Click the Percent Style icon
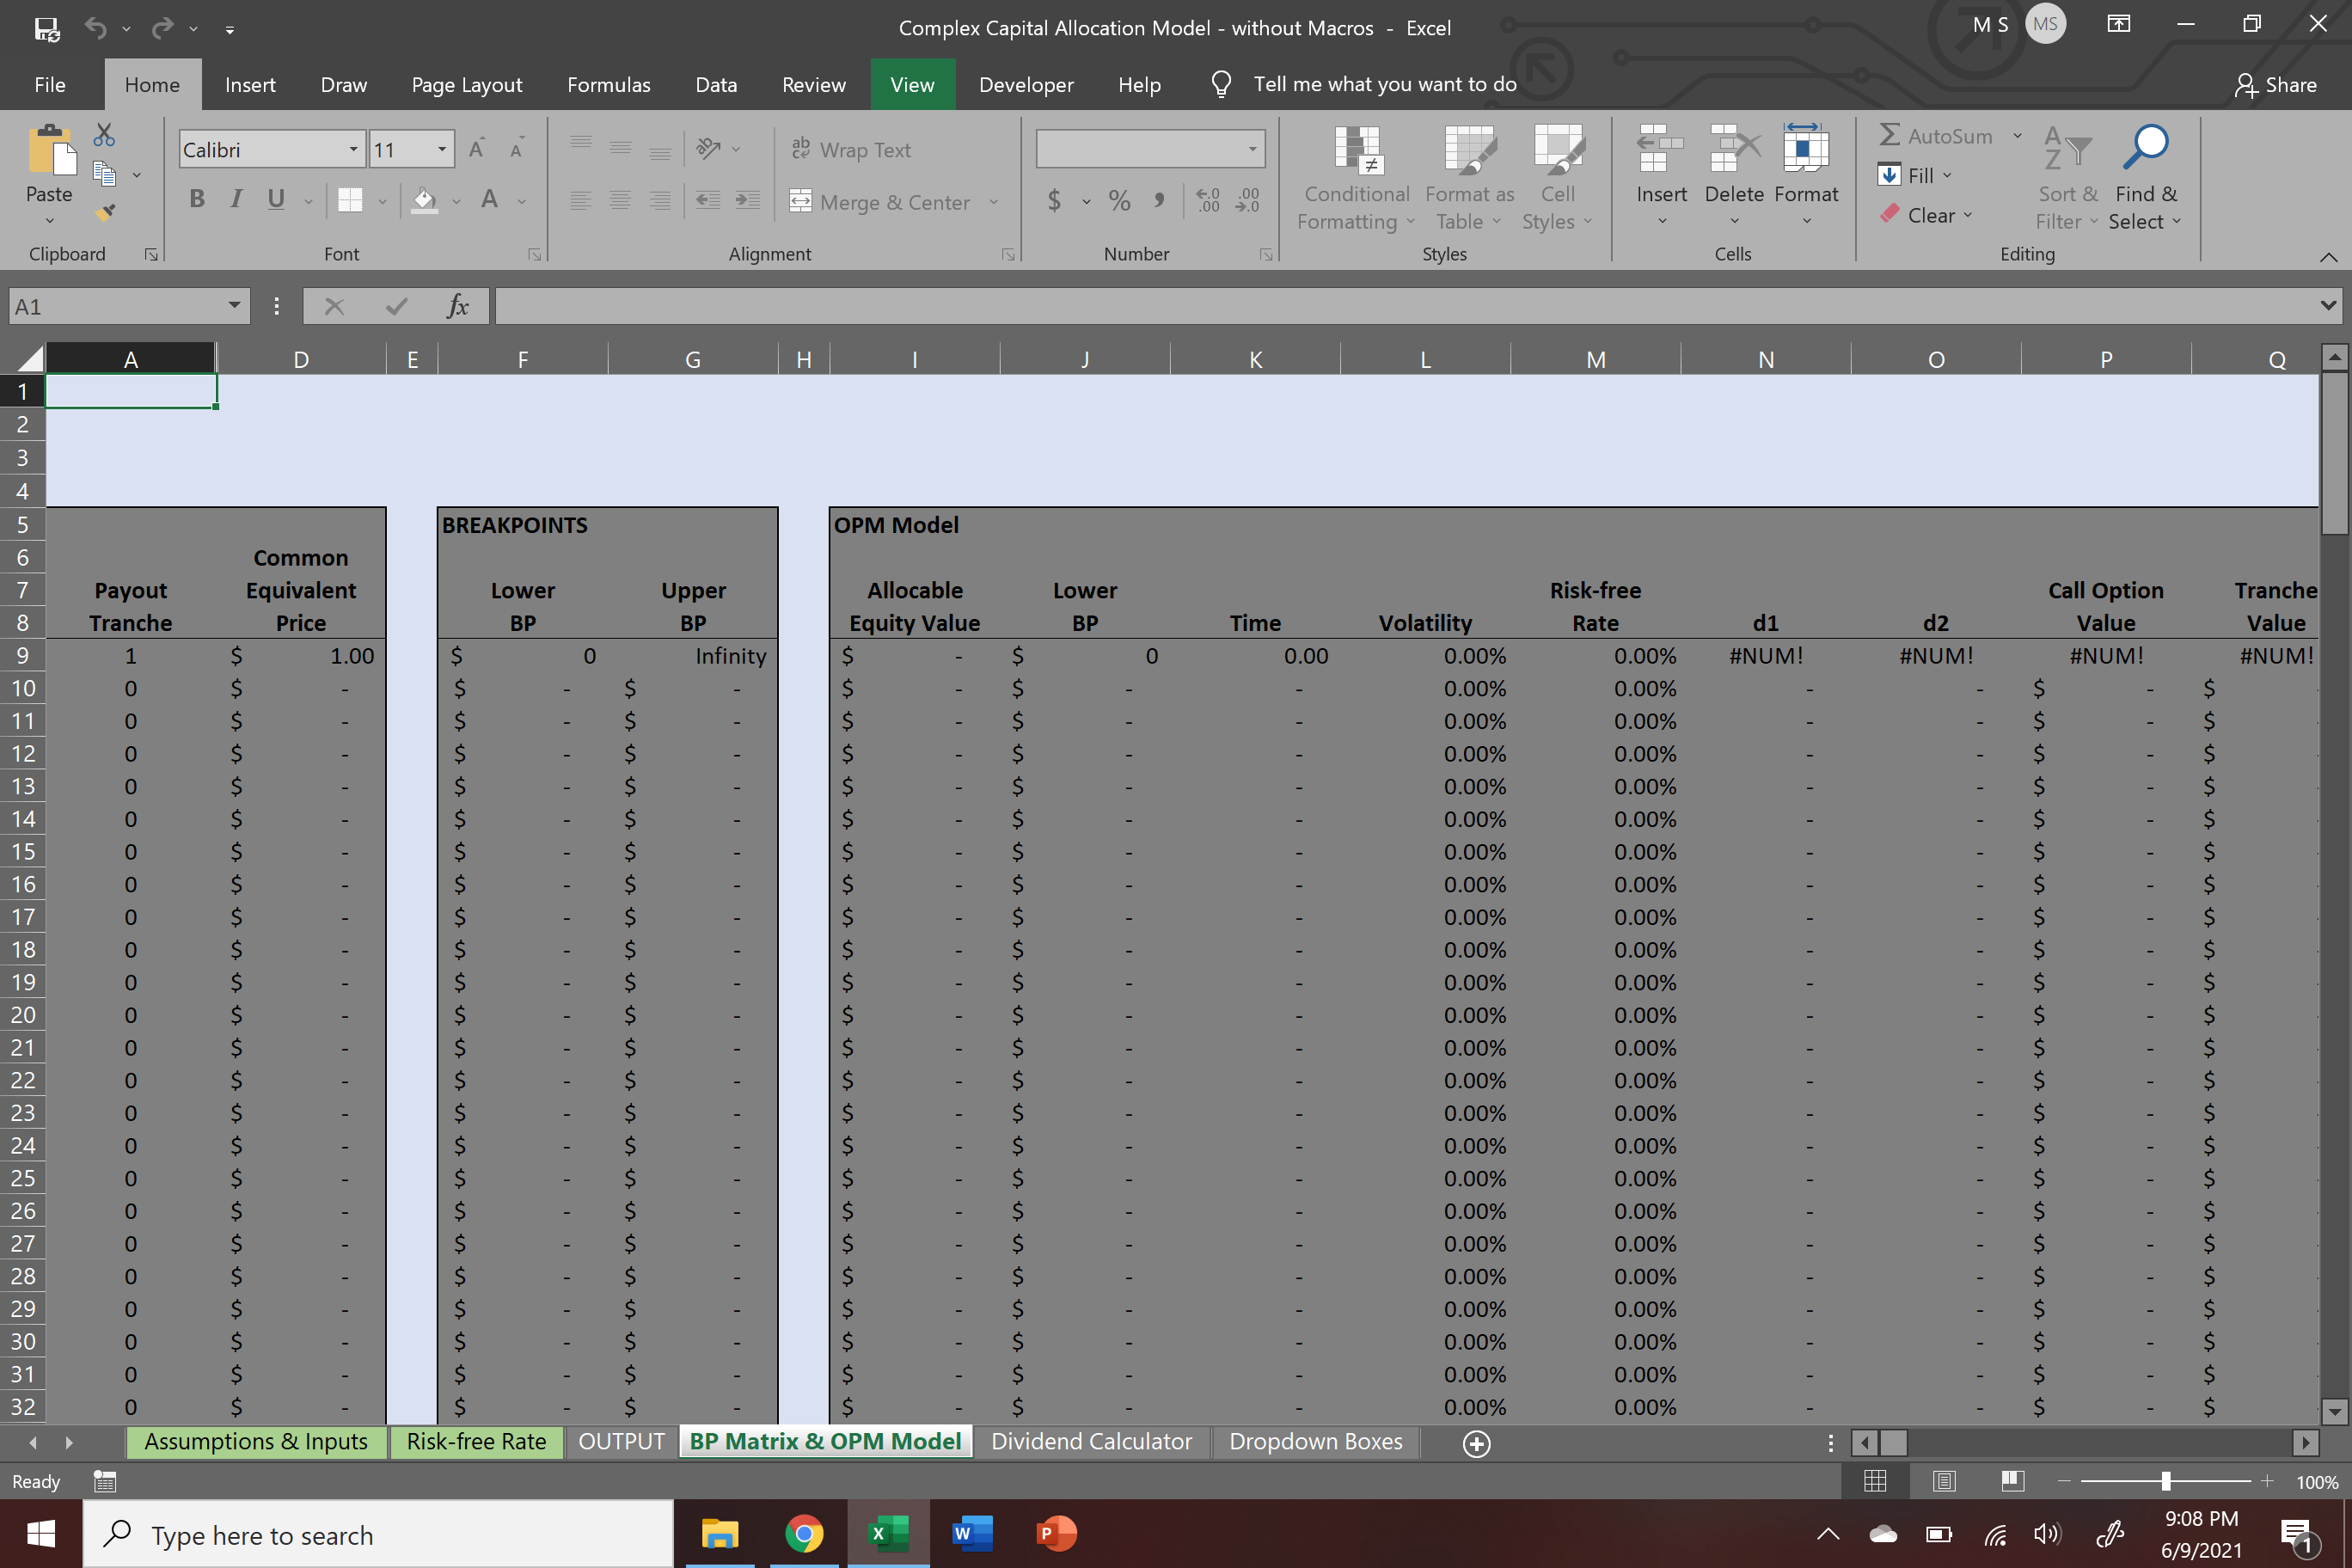The image size is (2352, 1568). 1119,201
